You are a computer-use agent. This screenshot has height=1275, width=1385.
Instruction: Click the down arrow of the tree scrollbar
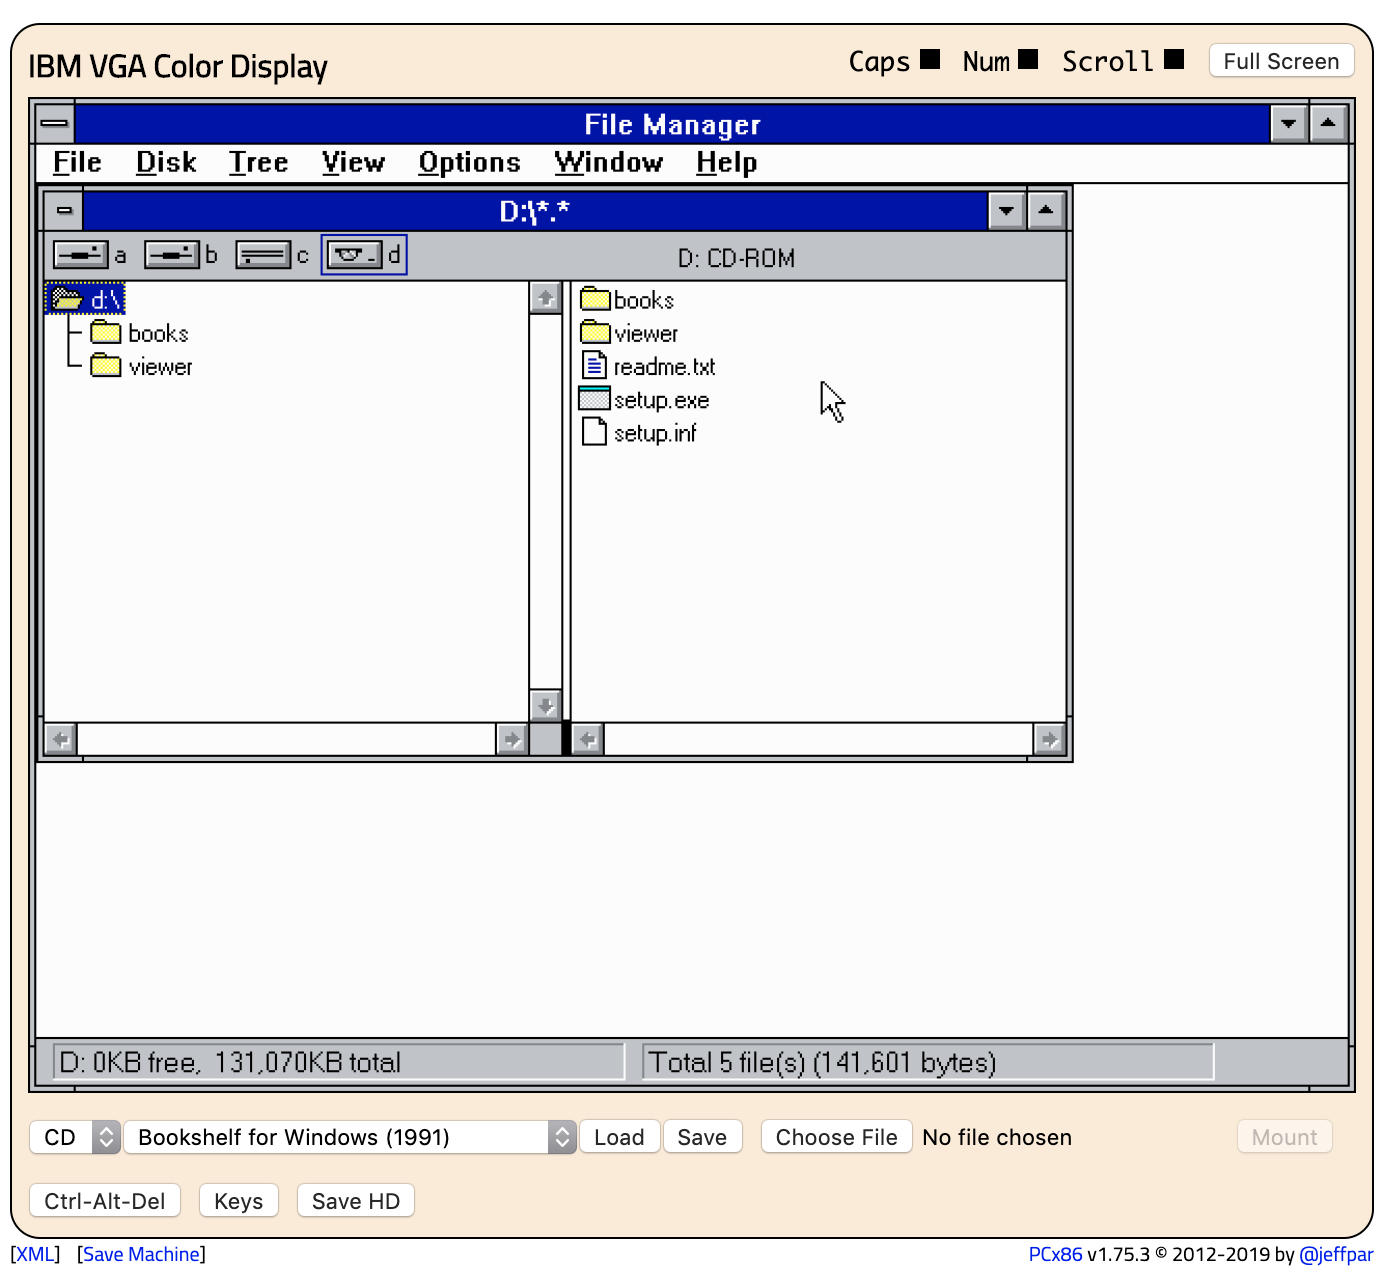point(545,705)
